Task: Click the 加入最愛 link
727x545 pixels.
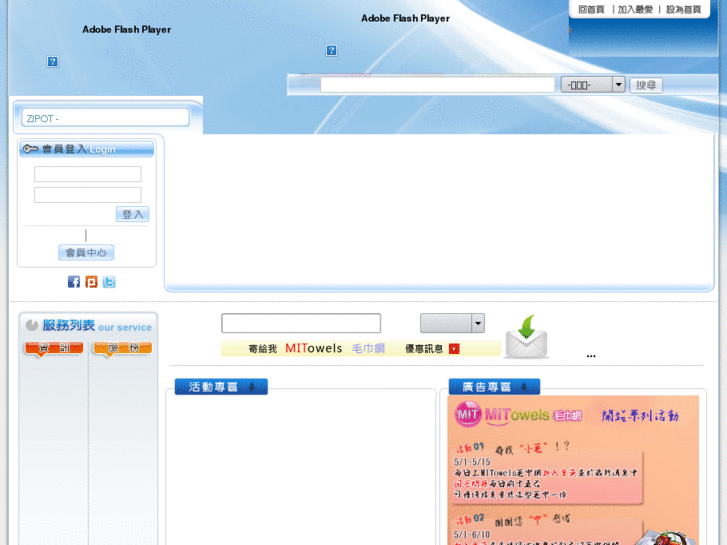Action: 635,9
